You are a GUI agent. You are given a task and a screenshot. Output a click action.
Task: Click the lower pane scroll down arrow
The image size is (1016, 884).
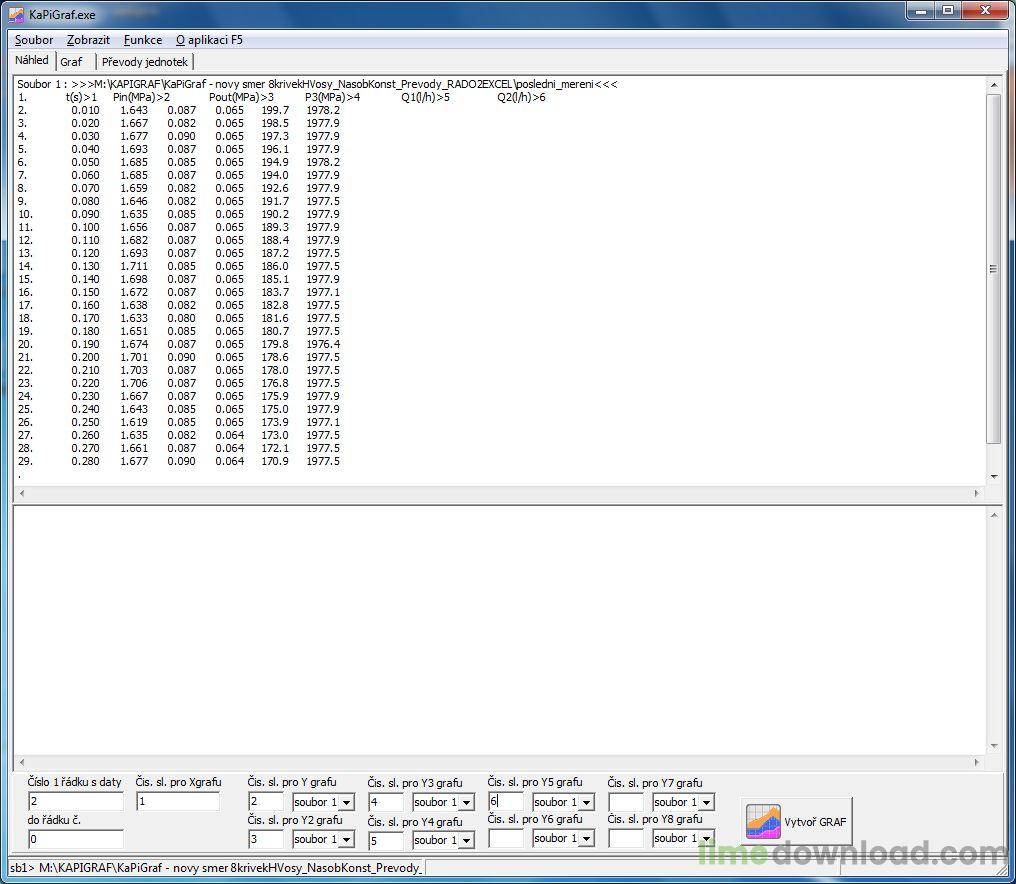[x=993, y=746]
